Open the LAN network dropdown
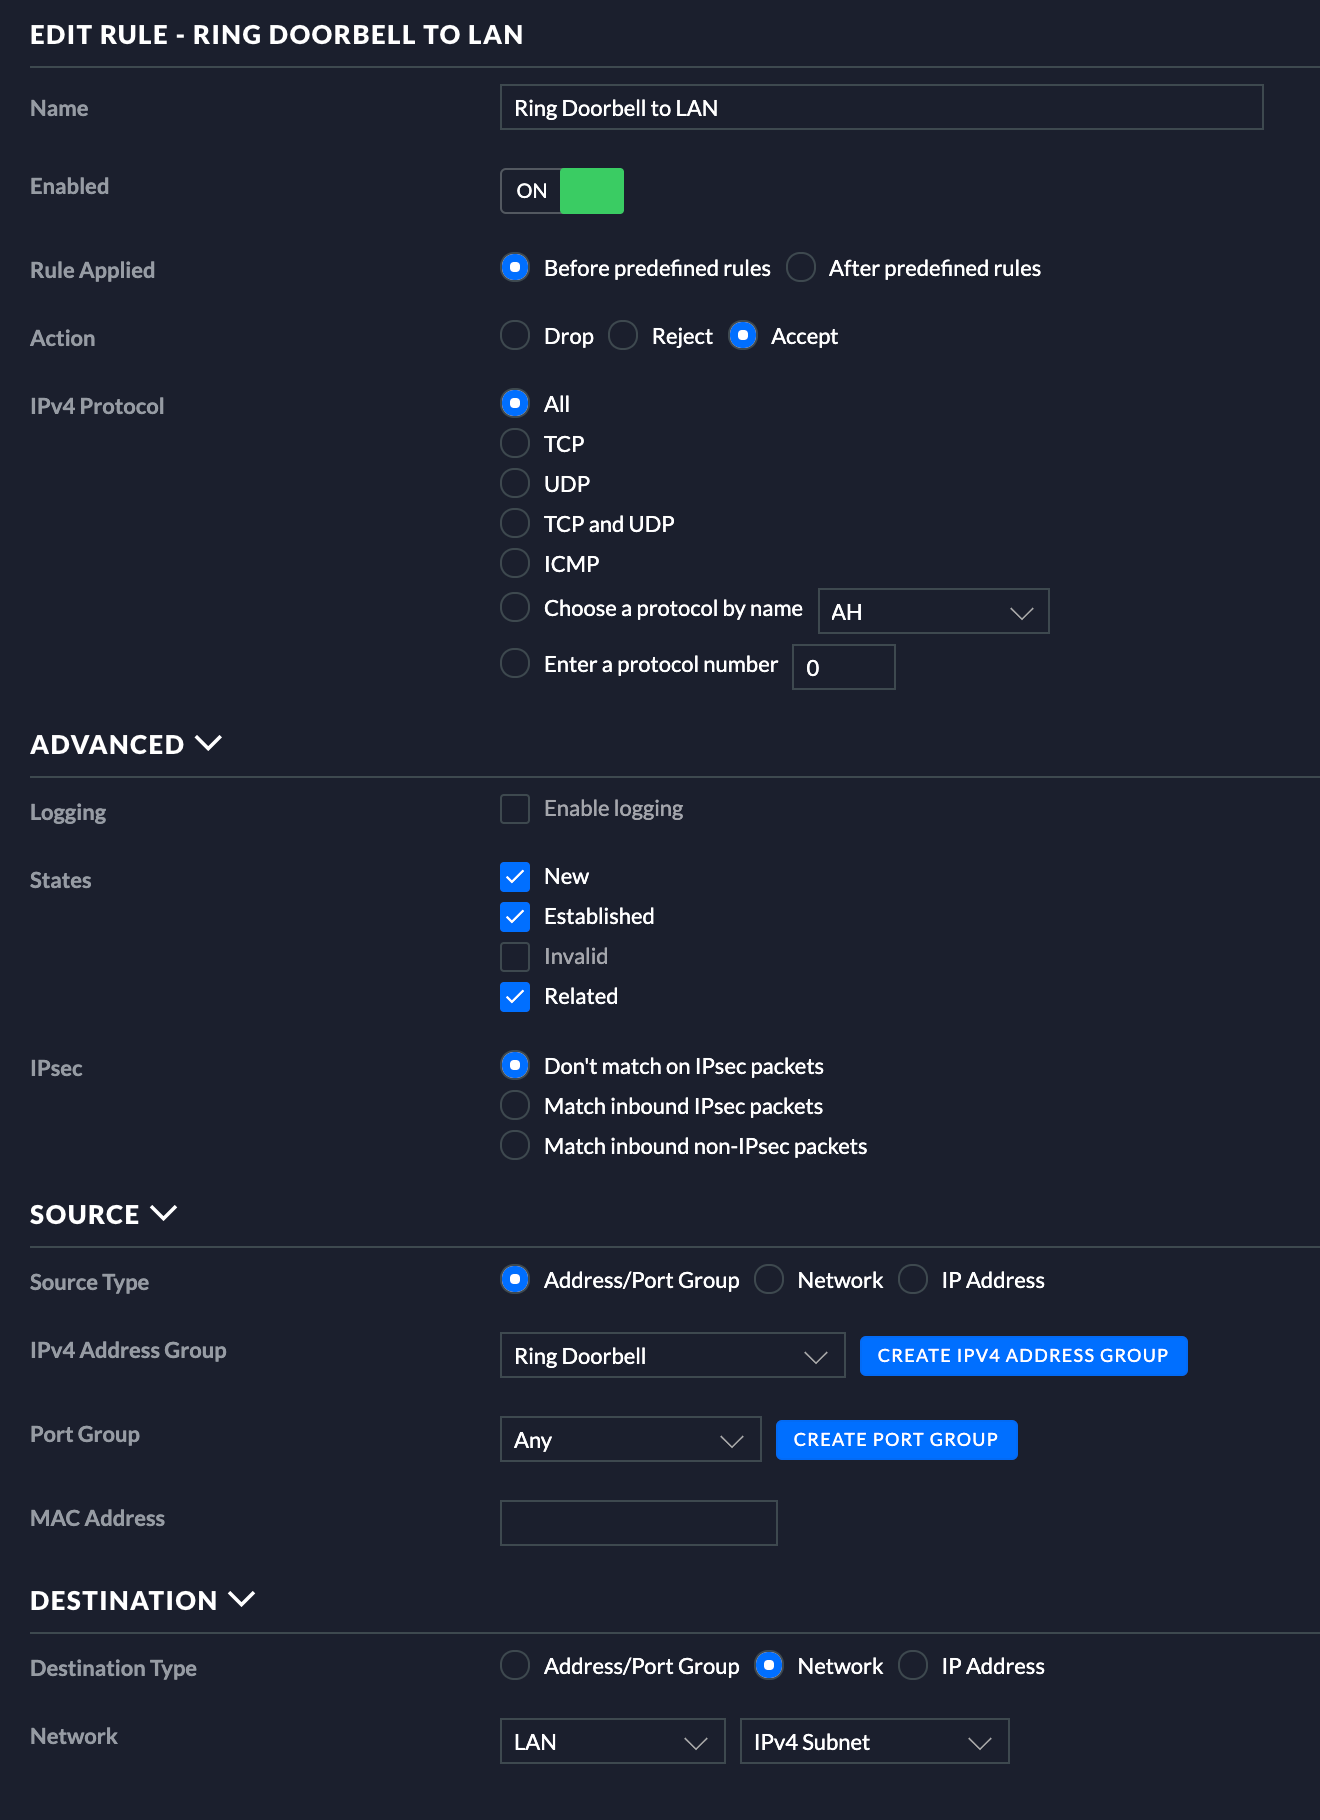The width and height of the screenshot is (1320, 1820). click(x=612, y=1742)
